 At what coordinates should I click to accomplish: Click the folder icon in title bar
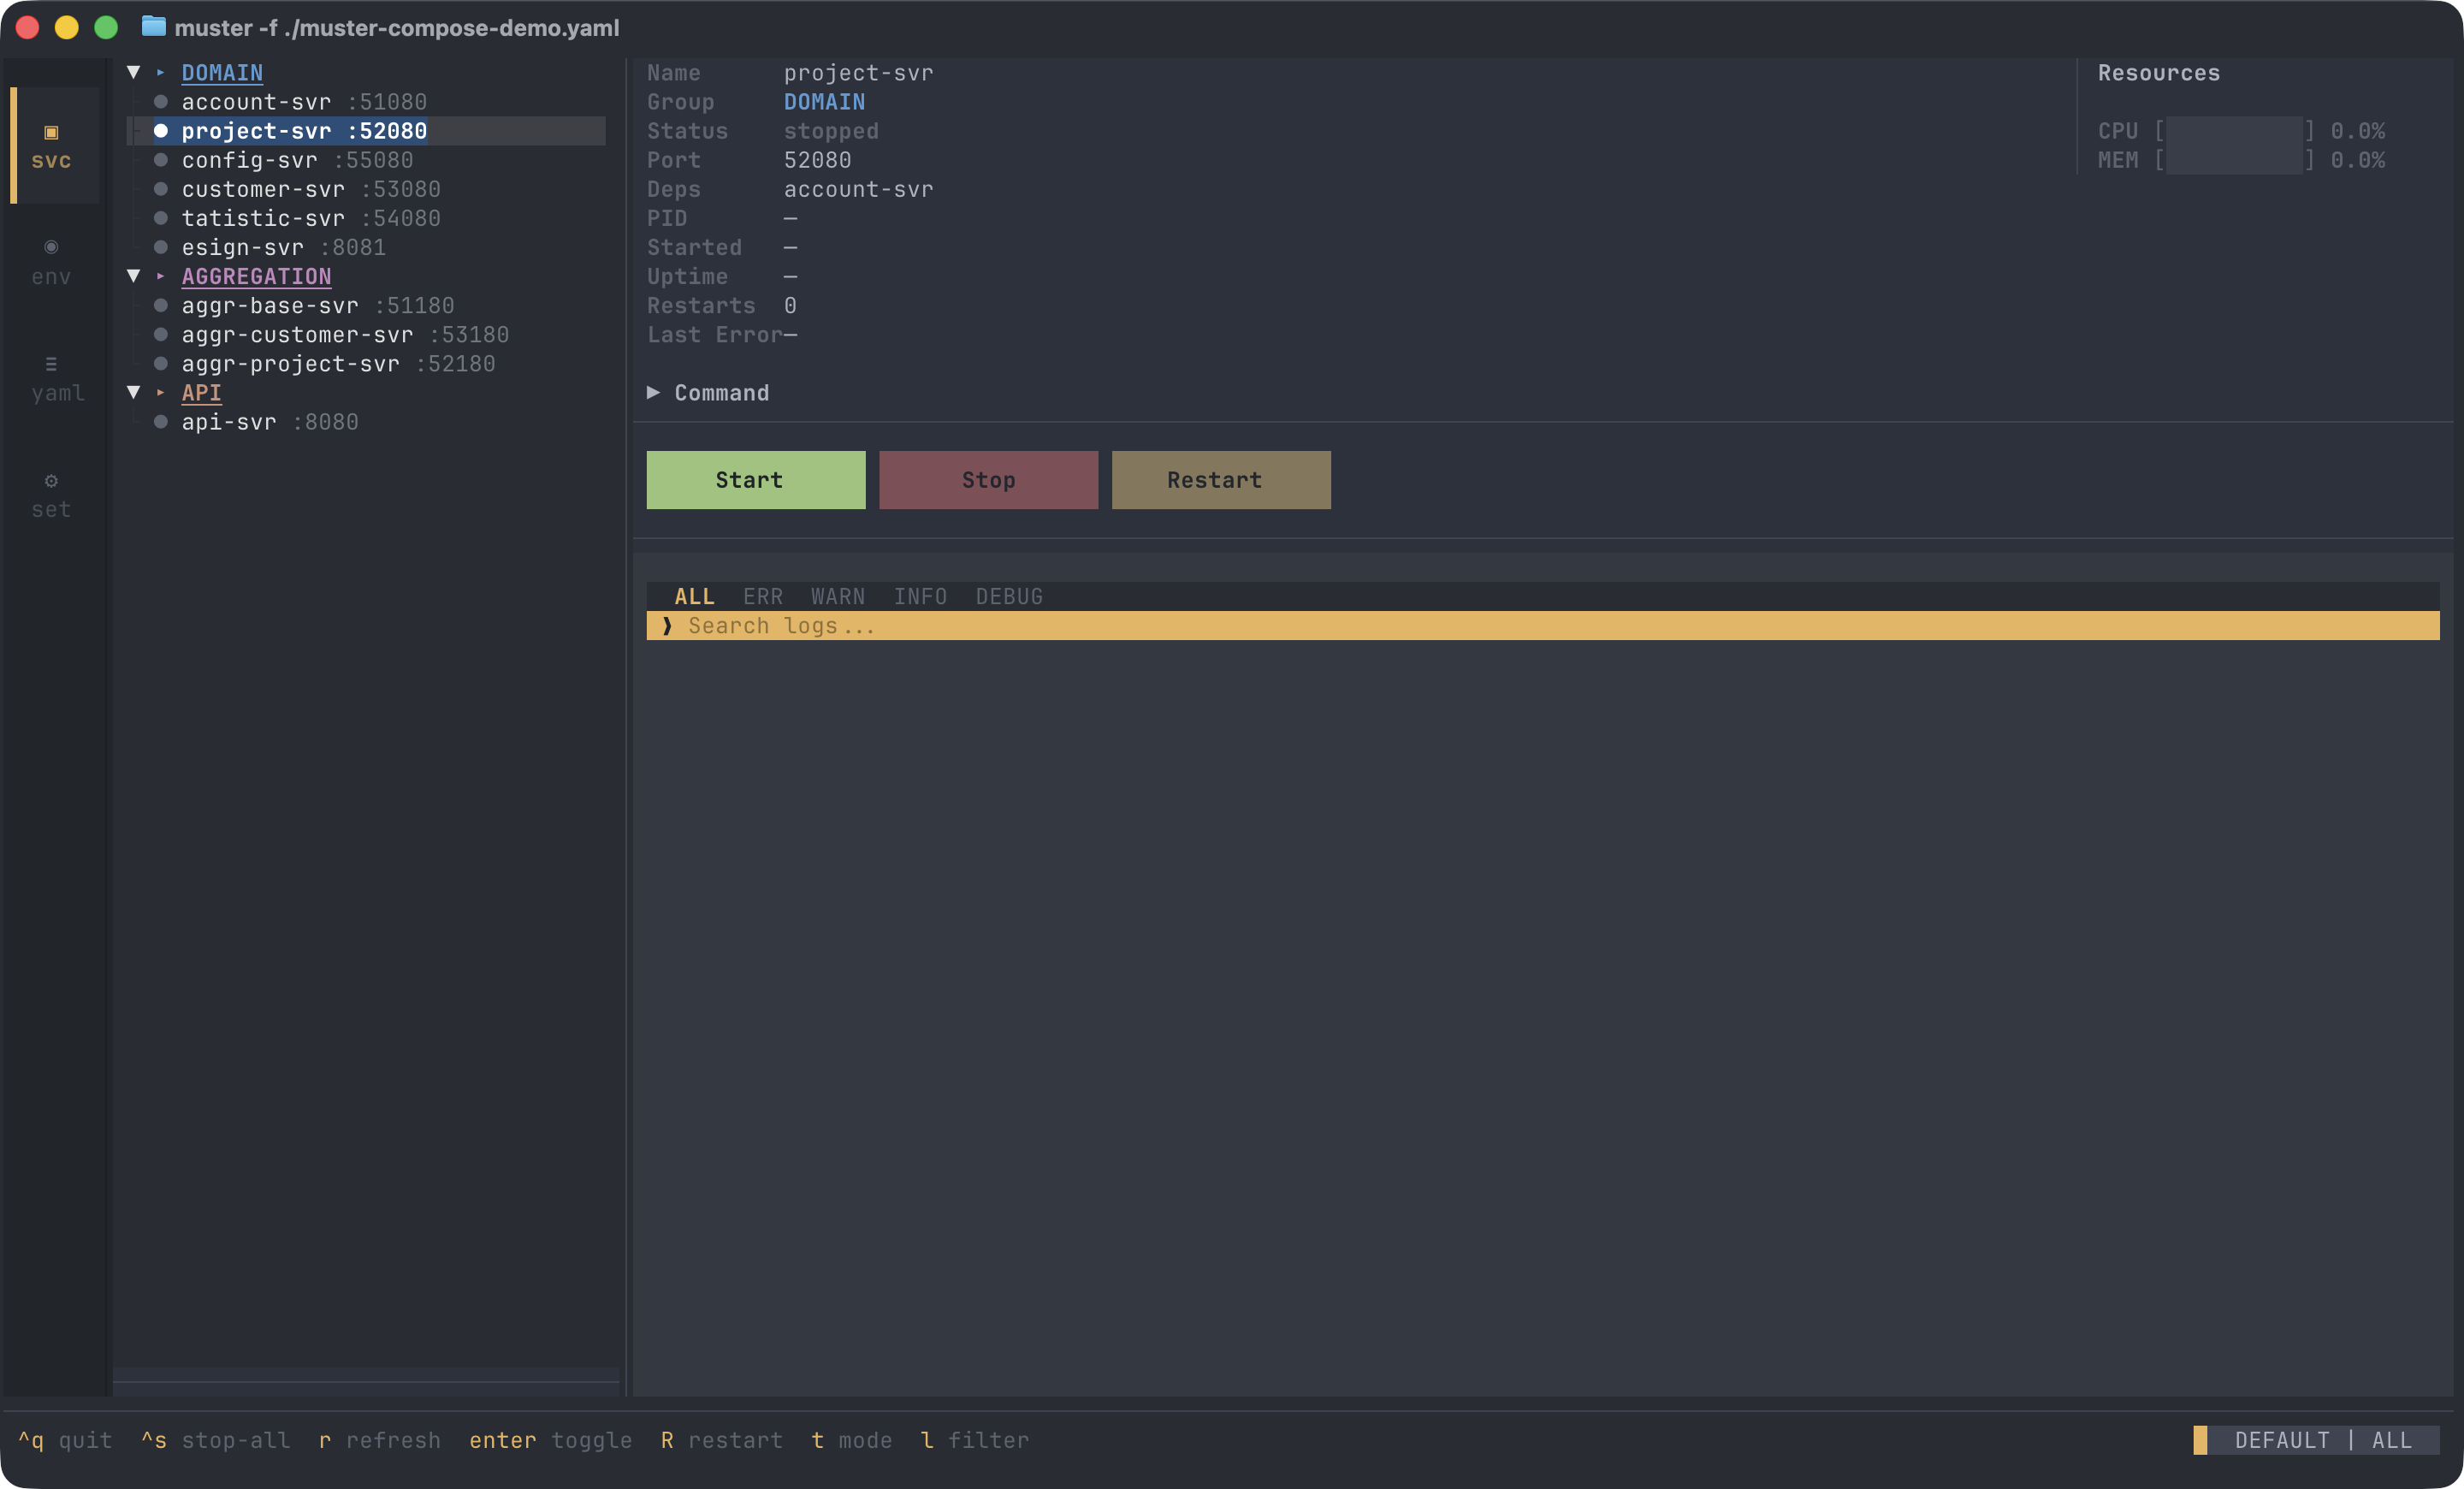coord(153,27)
